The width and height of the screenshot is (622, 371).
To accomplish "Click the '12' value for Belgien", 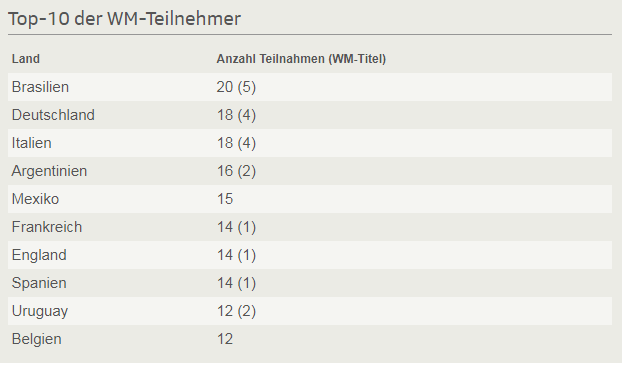I will click(x=225, y=339).
